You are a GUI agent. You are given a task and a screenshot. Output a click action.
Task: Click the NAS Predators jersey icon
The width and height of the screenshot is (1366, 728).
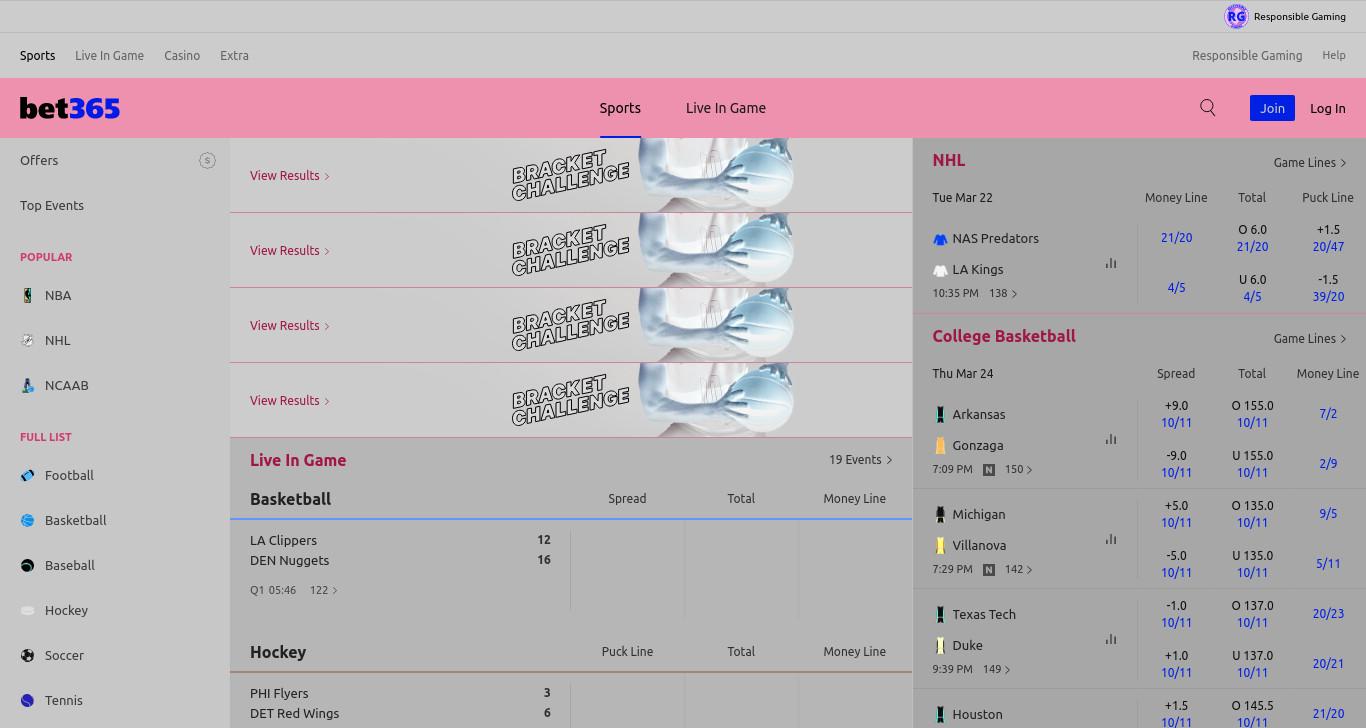point(940,239)
